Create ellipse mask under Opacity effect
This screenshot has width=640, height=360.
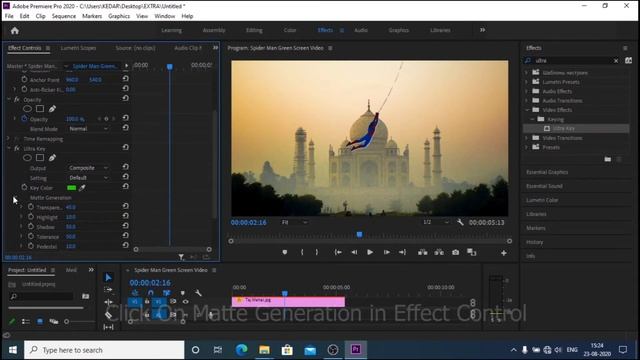tap(27, 109)
